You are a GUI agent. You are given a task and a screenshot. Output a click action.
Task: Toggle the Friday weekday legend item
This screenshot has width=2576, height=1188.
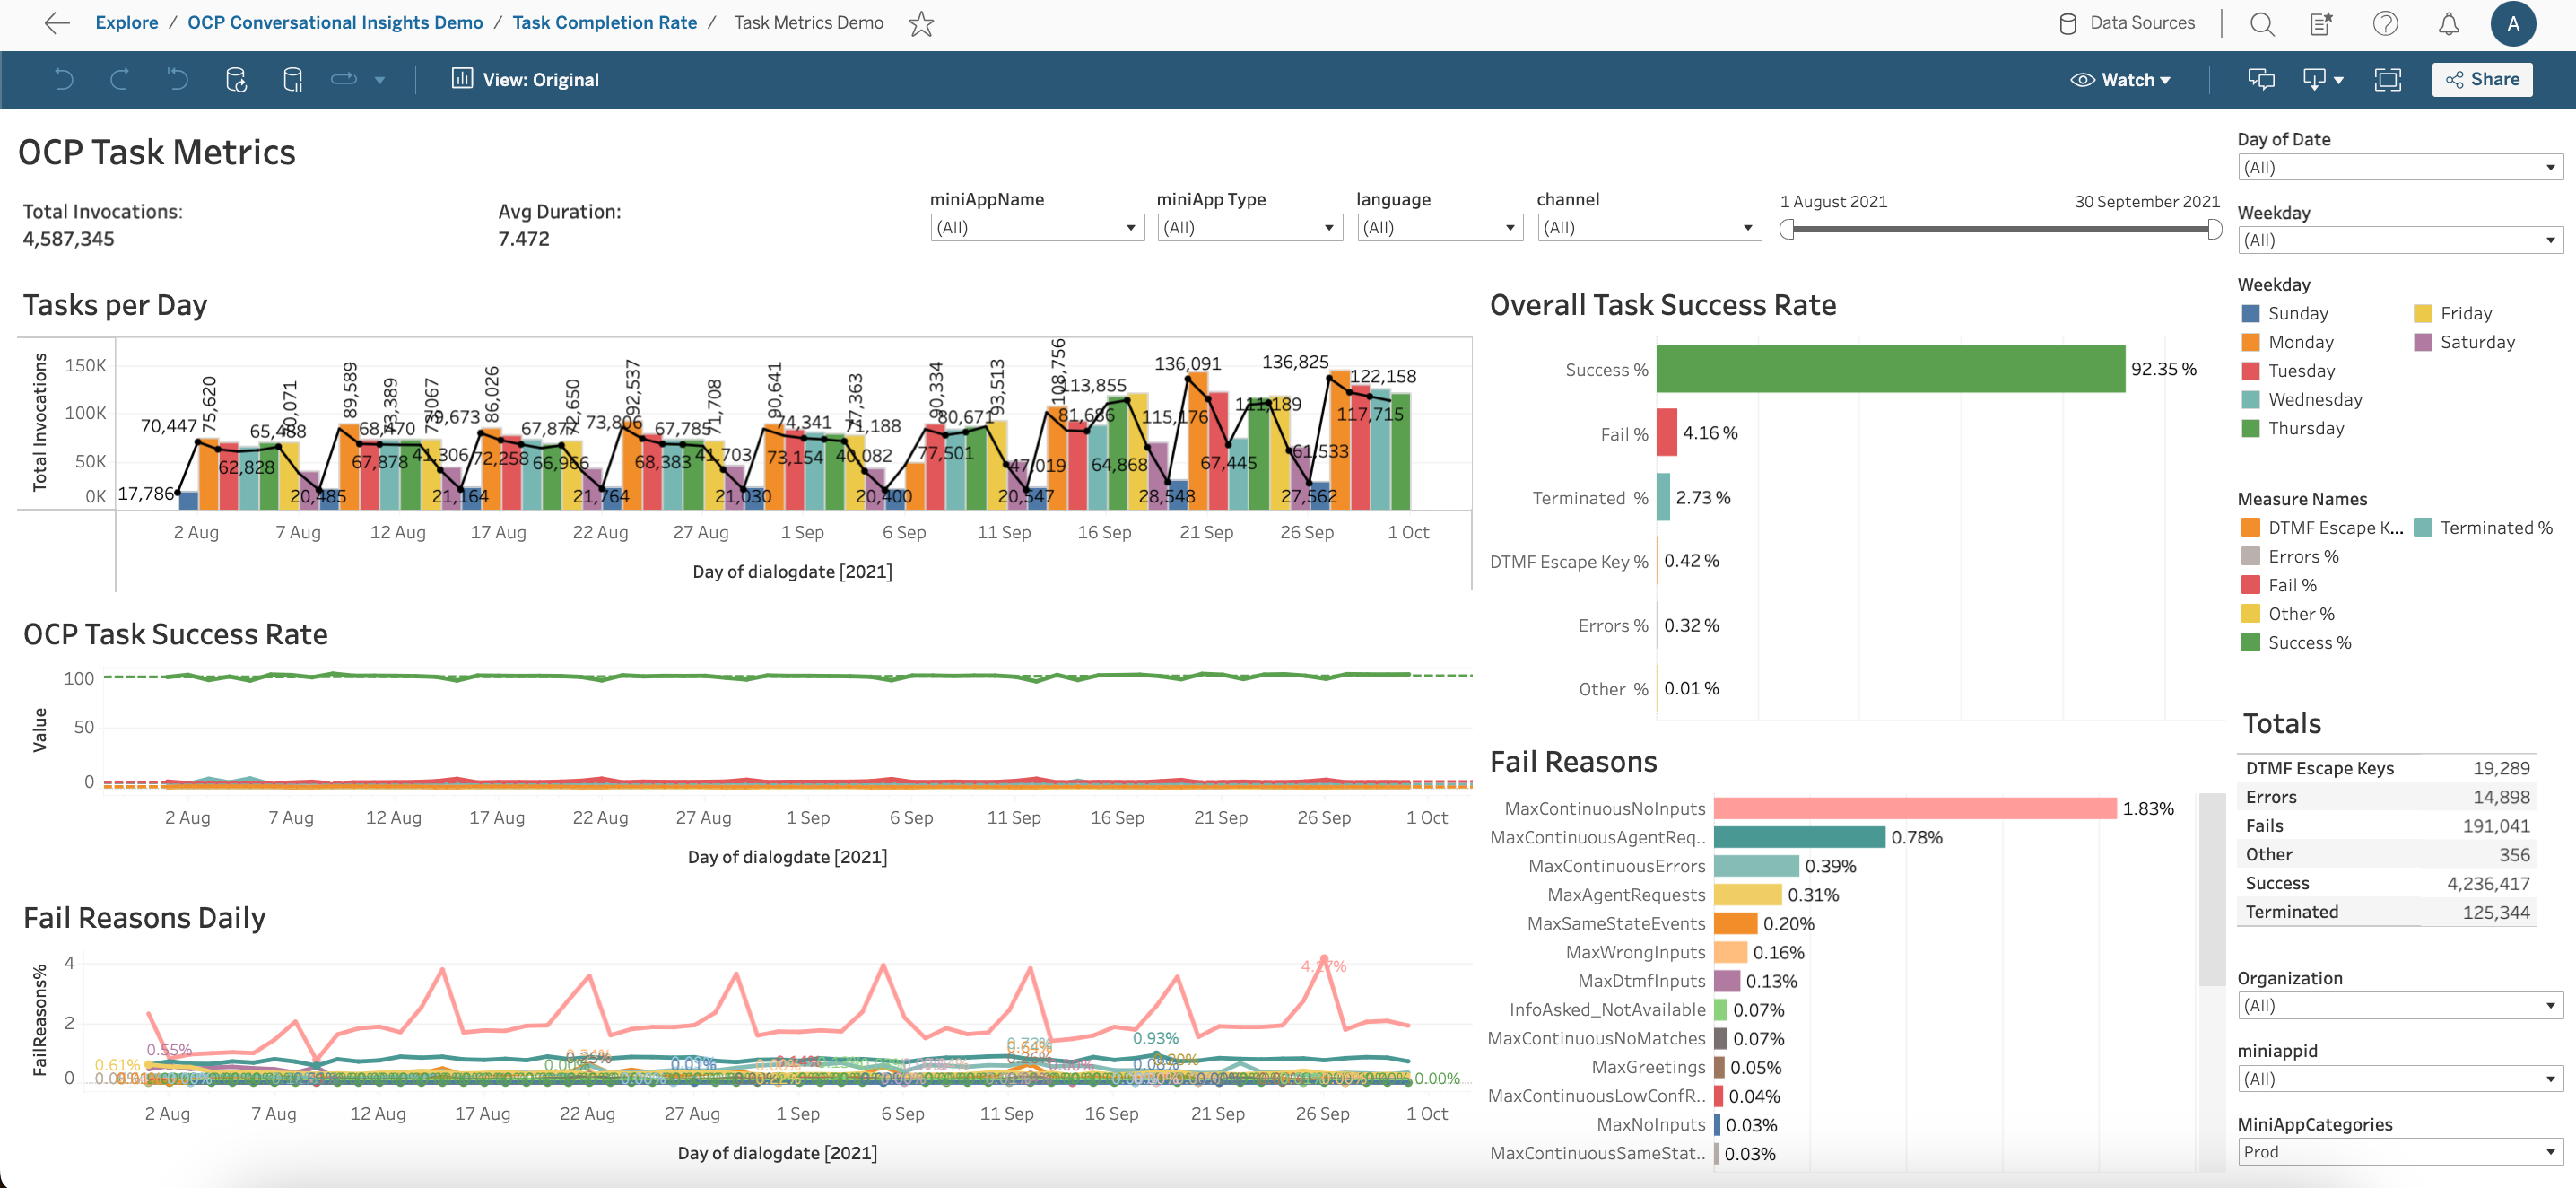pyautogui.click(x=2465, y=313)
